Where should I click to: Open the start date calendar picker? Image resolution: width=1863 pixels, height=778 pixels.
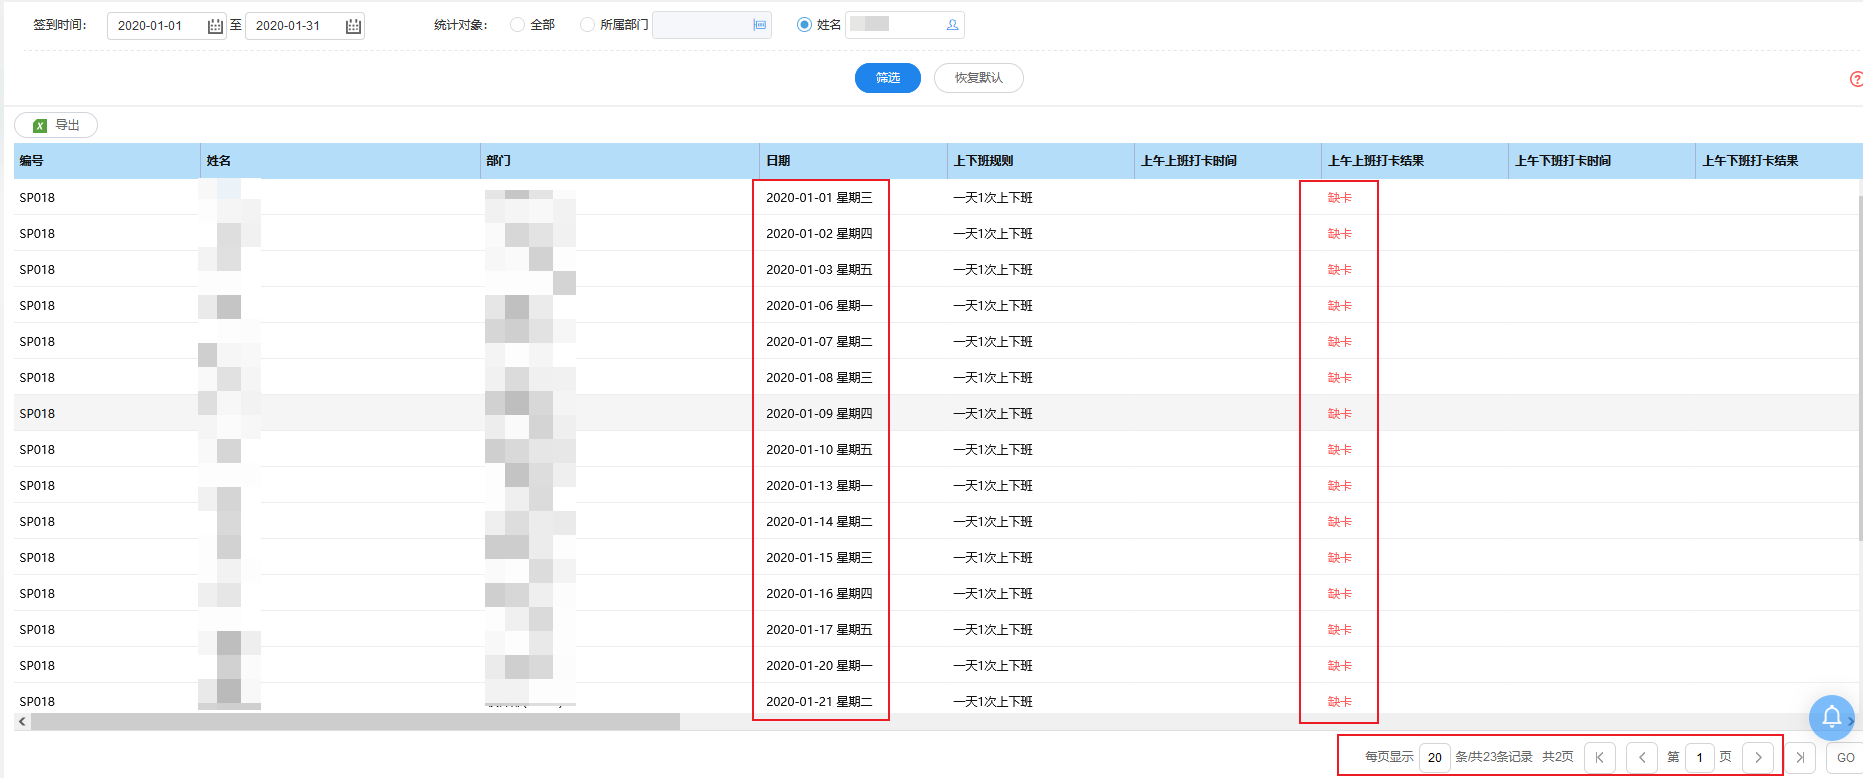pos(215,26)
